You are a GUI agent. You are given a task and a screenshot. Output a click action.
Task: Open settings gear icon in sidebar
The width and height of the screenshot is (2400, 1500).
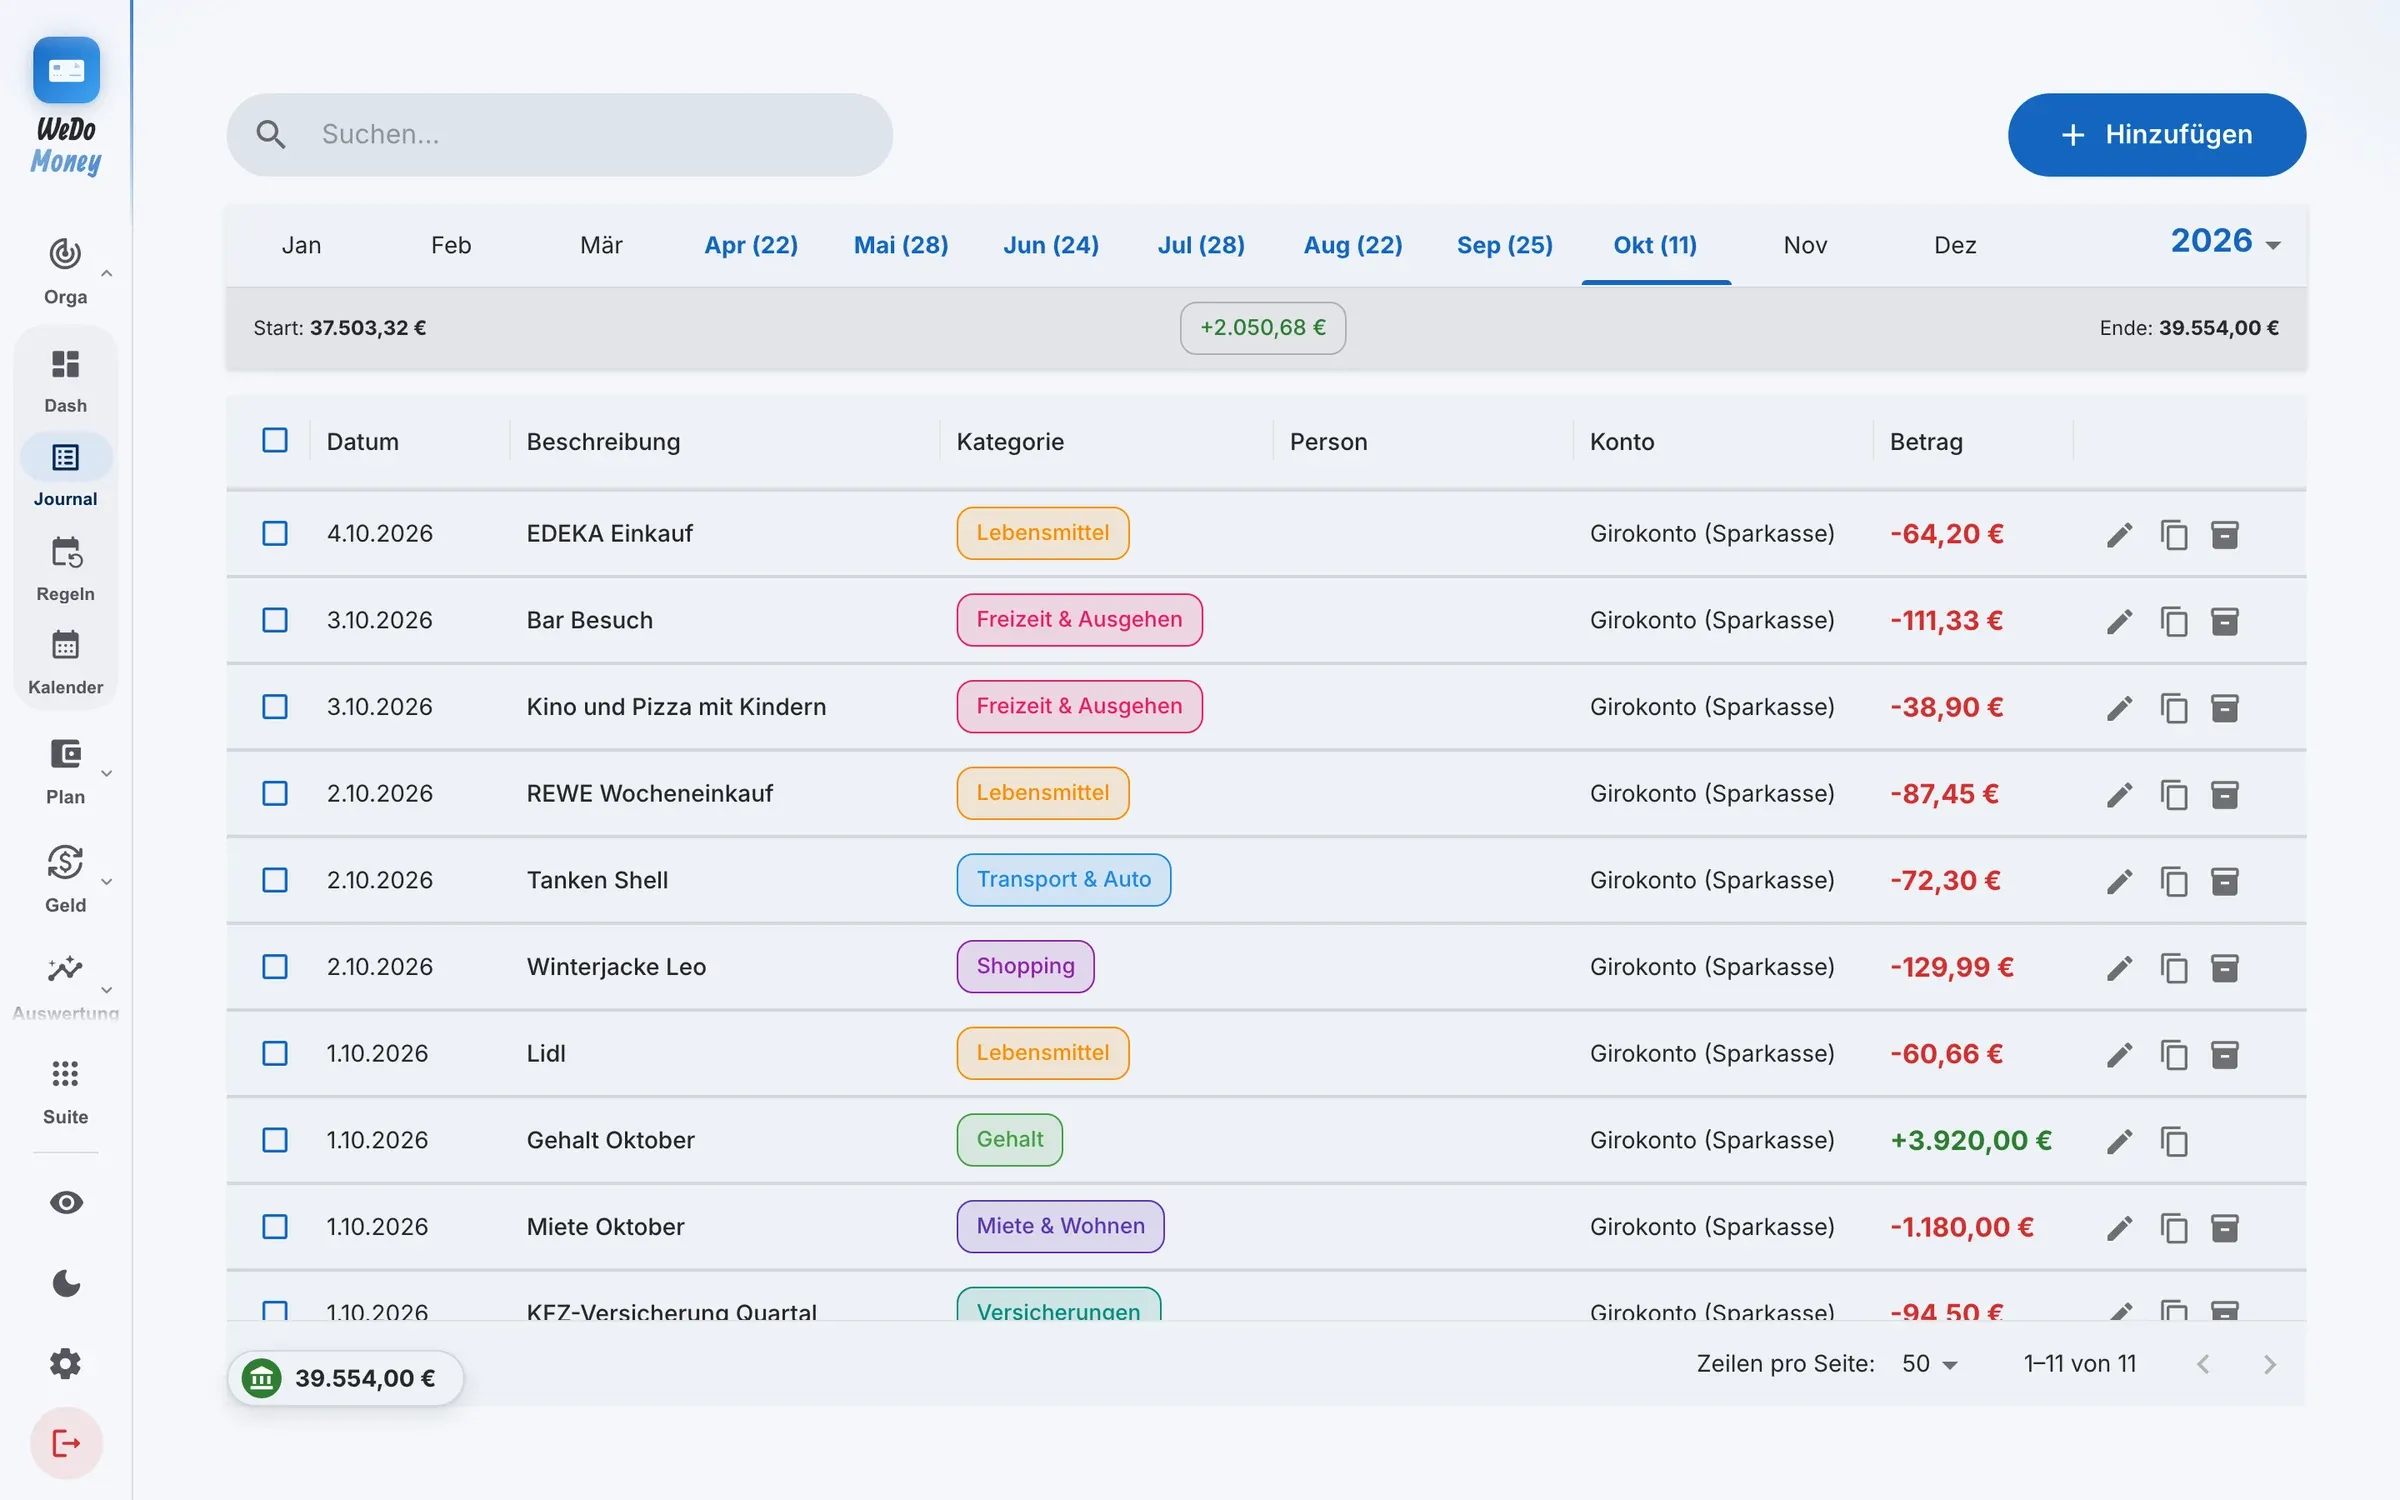click(66, 1363)
